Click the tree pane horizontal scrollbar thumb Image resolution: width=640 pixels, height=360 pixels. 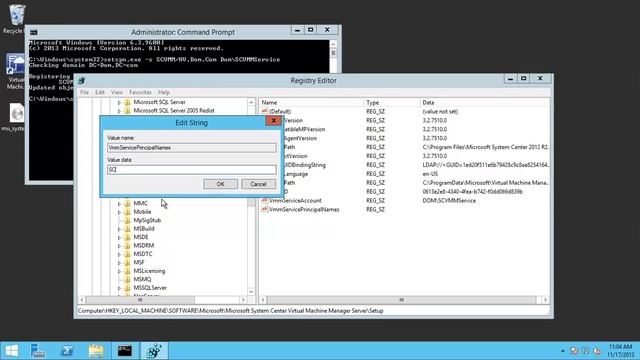point(140,300)
